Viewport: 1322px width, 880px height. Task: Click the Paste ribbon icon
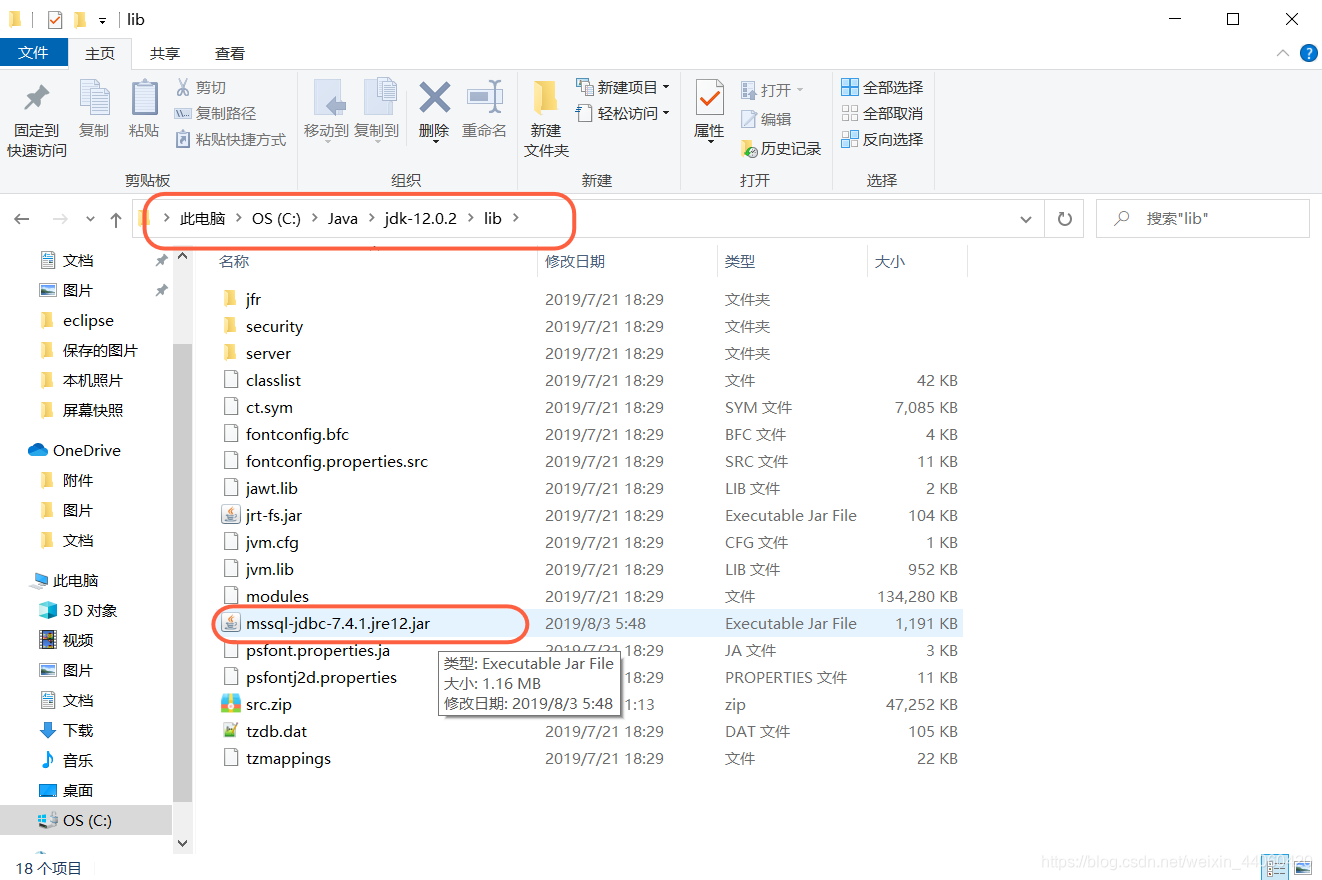point(144,98)
